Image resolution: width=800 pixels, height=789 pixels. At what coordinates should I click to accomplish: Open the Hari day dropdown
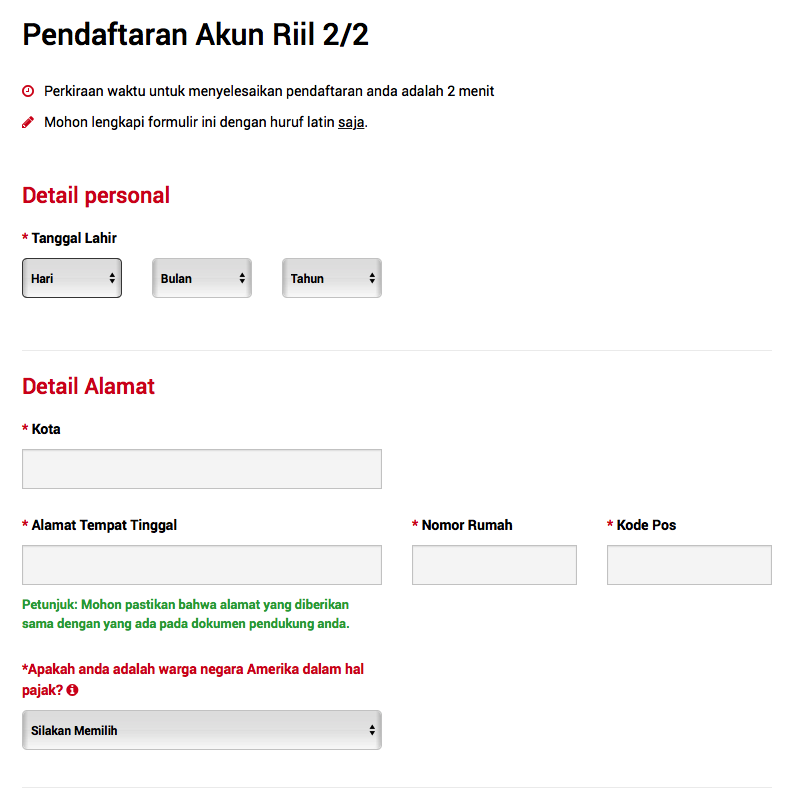pos(72,279)
